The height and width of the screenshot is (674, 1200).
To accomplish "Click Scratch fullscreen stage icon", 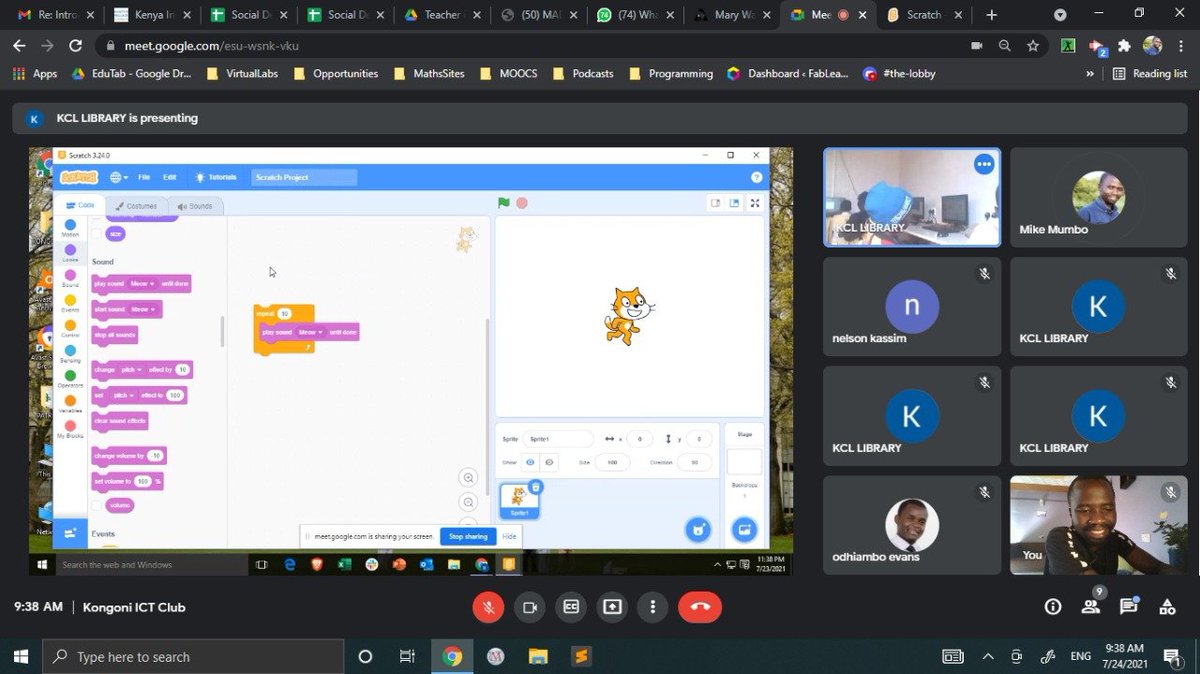I will pyautogui.click(x=755, y=203).
